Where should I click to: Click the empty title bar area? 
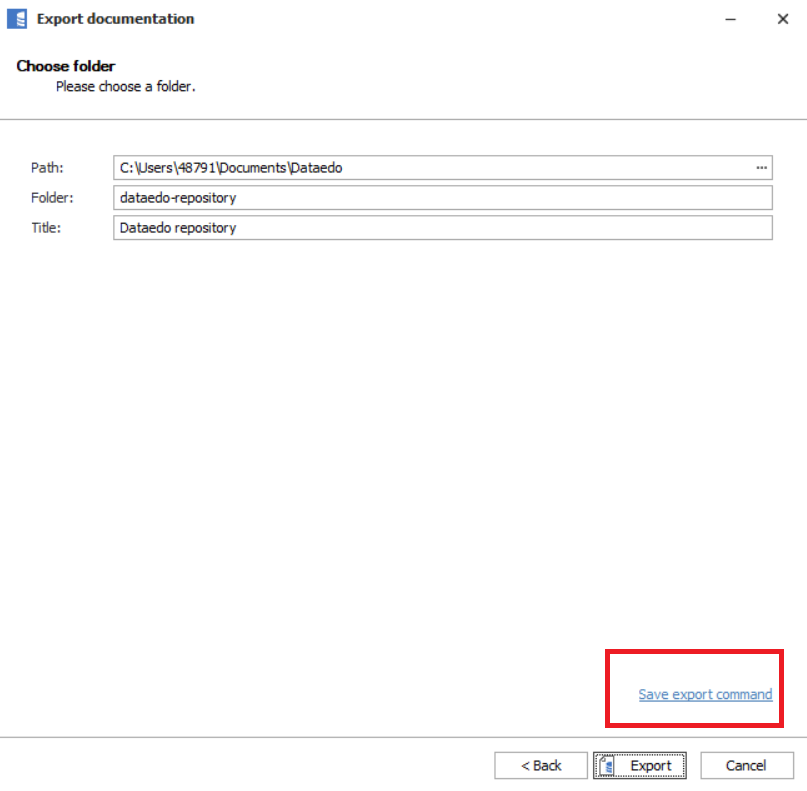(x=450, y=19)
